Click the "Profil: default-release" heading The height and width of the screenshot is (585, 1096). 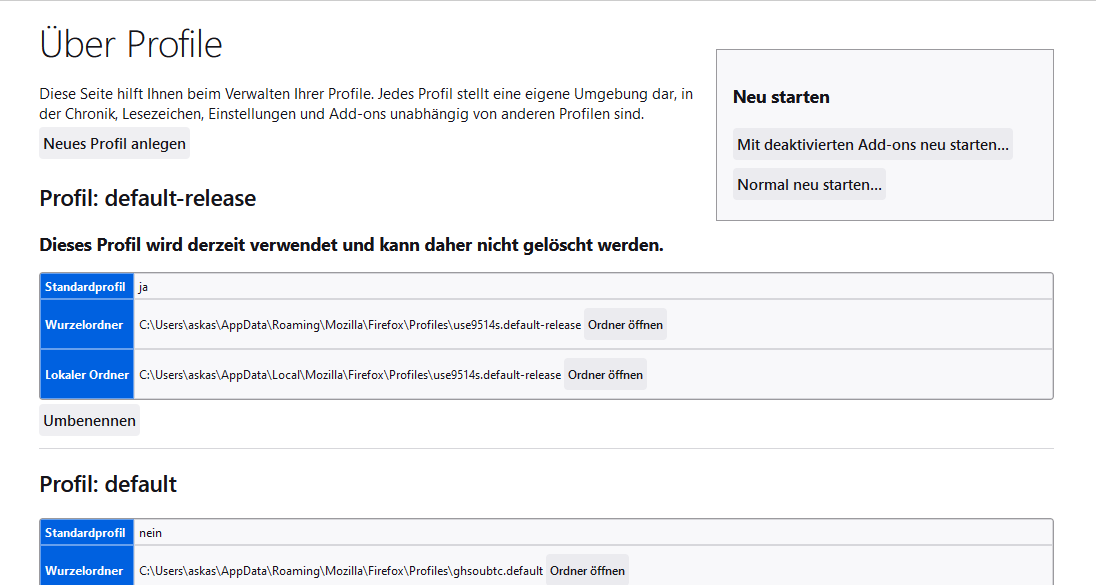[x=148, y=198]
